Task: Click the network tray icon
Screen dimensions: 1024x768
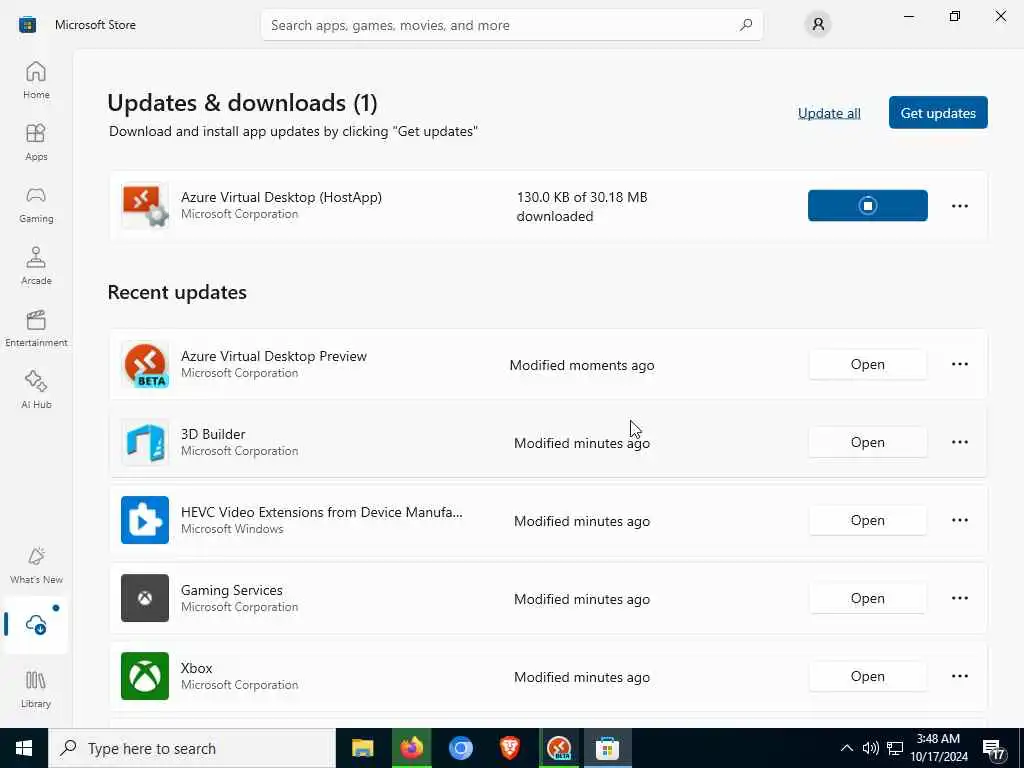Action: click(x=895, y=748)
